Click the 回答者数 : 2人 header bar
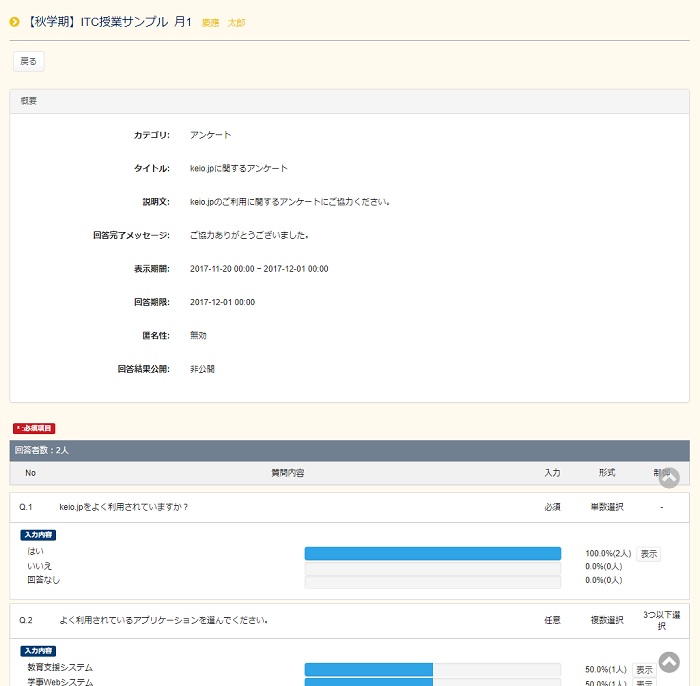700x686 pixels. pyautogui.click(x=349, y=451)
